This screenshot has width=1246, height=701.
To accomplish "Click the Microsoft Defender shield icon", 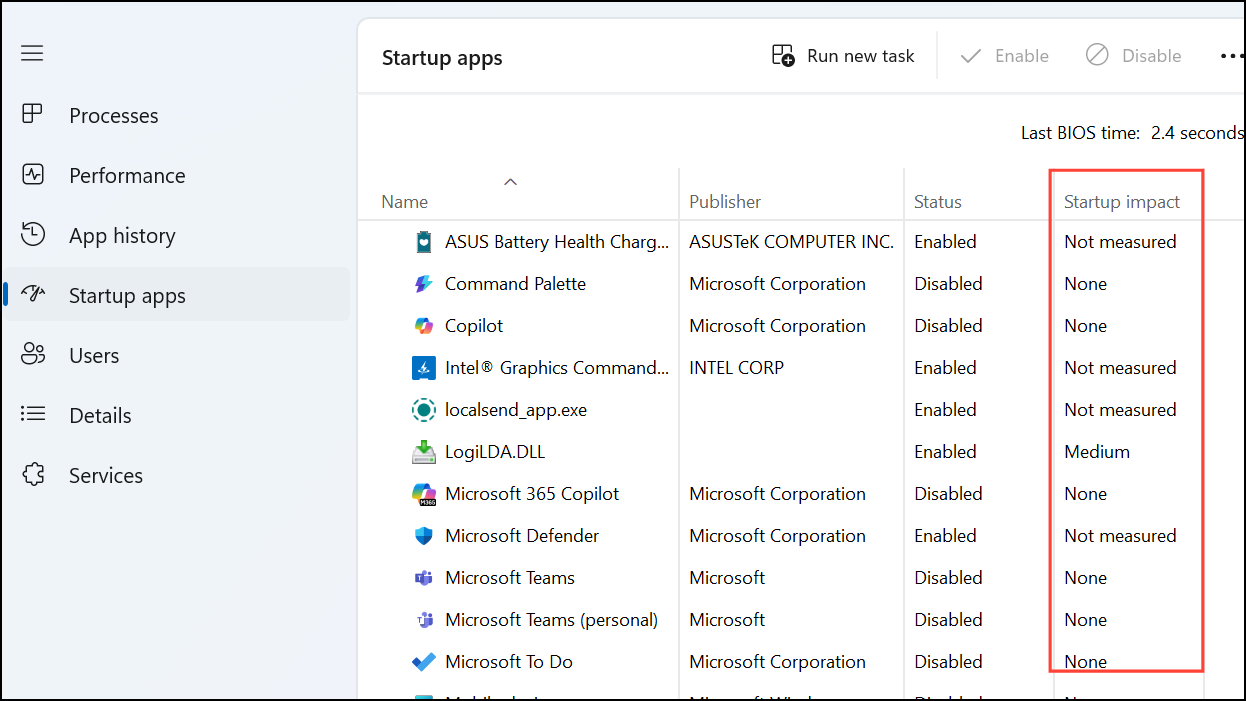I will click(424, 536).
